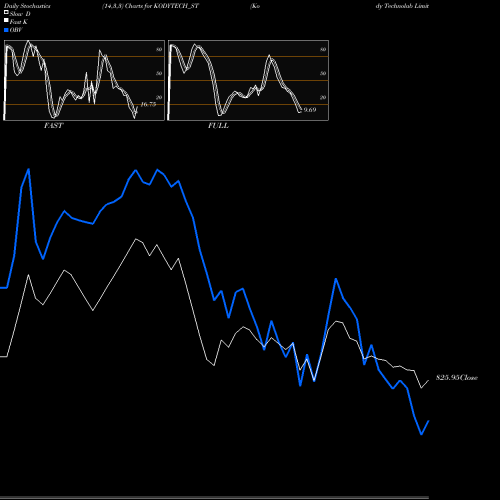Click the 50 level label in FAST chart
The height and width of the screenshot is (500, 500).
[159, 73]
